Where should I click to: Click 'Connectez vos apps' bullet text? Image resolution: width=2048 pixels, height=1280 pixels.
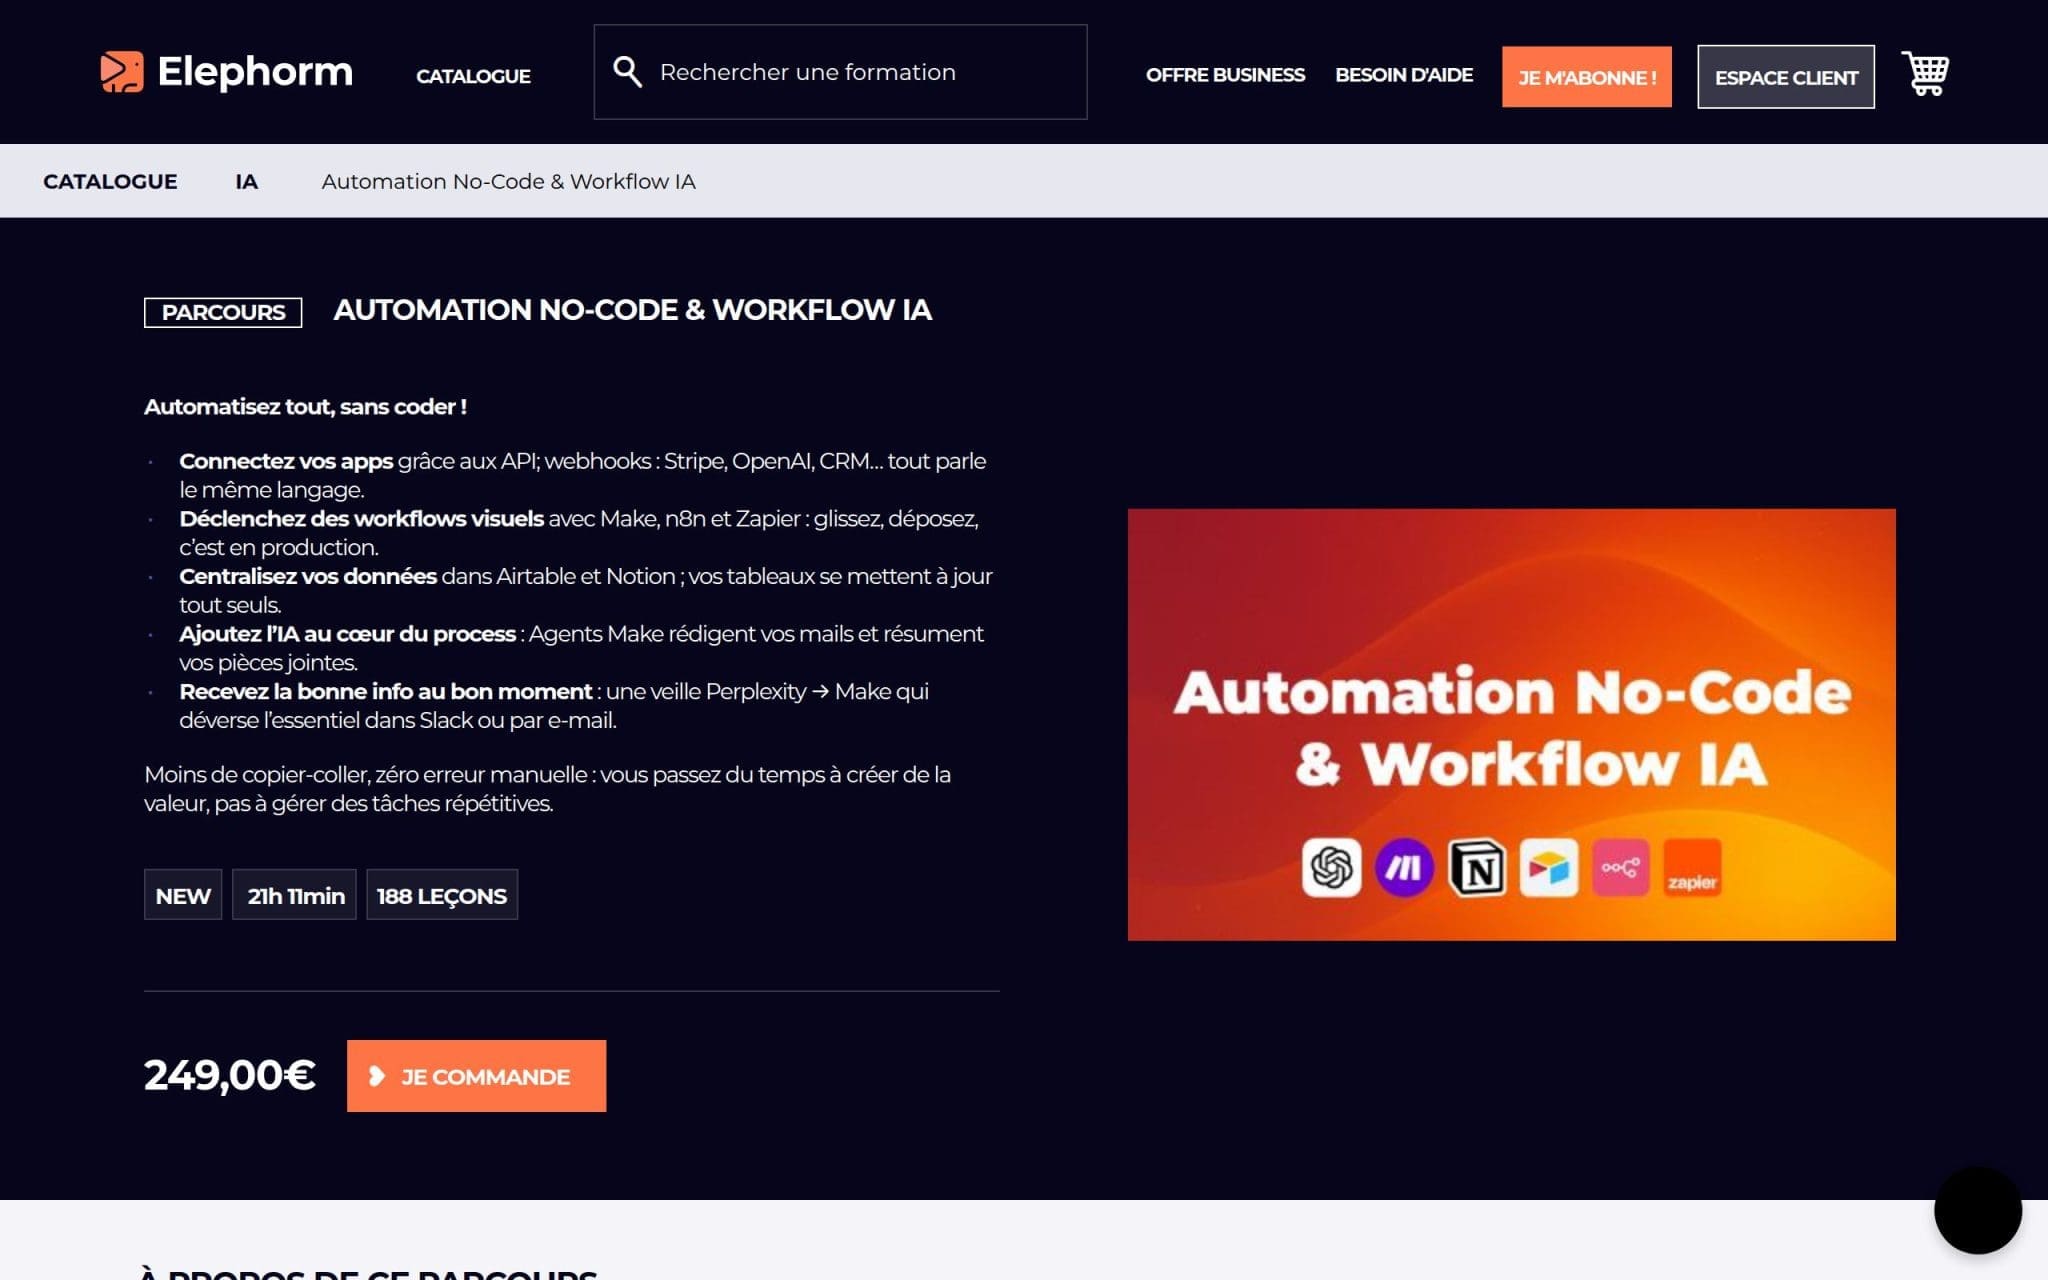(x=286, y=461)
